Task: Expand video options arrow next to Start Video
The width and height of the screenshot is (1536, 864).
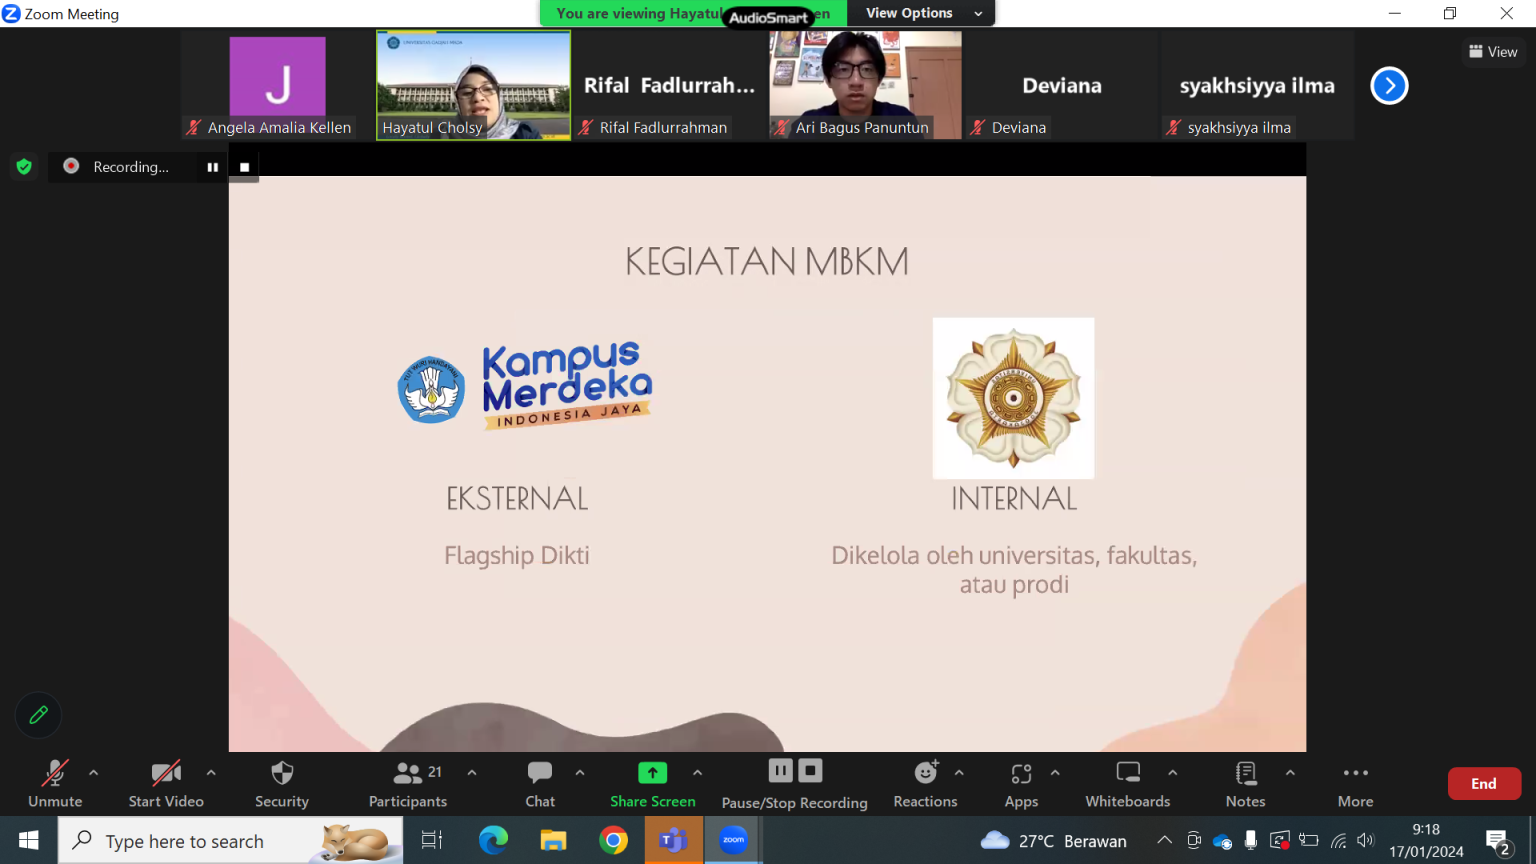Action: tap(211, 773)
